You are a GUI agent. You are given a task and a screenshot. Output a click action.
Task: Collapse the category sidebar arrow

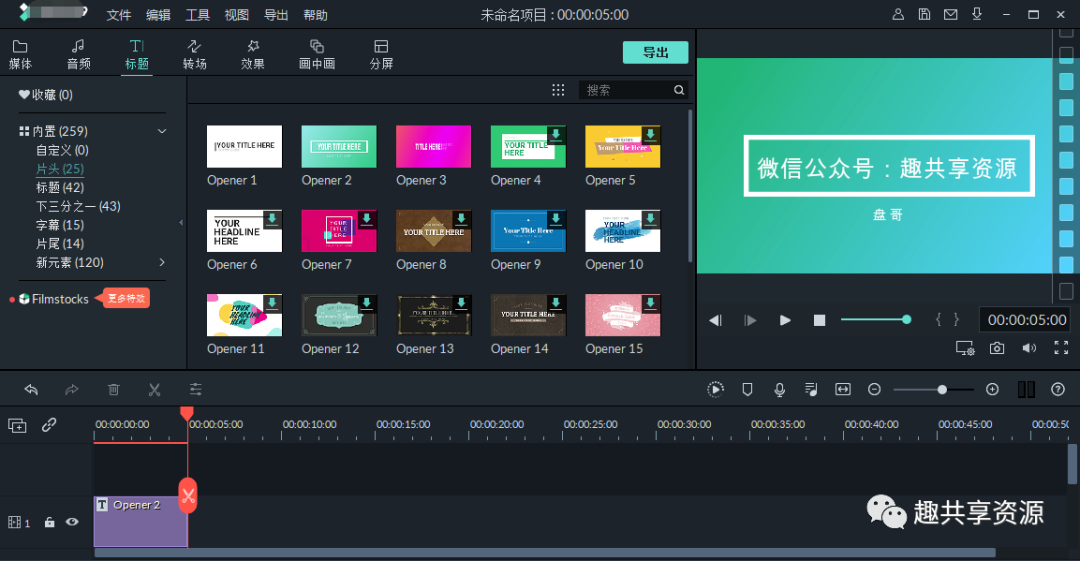click(x=181, y=222)
